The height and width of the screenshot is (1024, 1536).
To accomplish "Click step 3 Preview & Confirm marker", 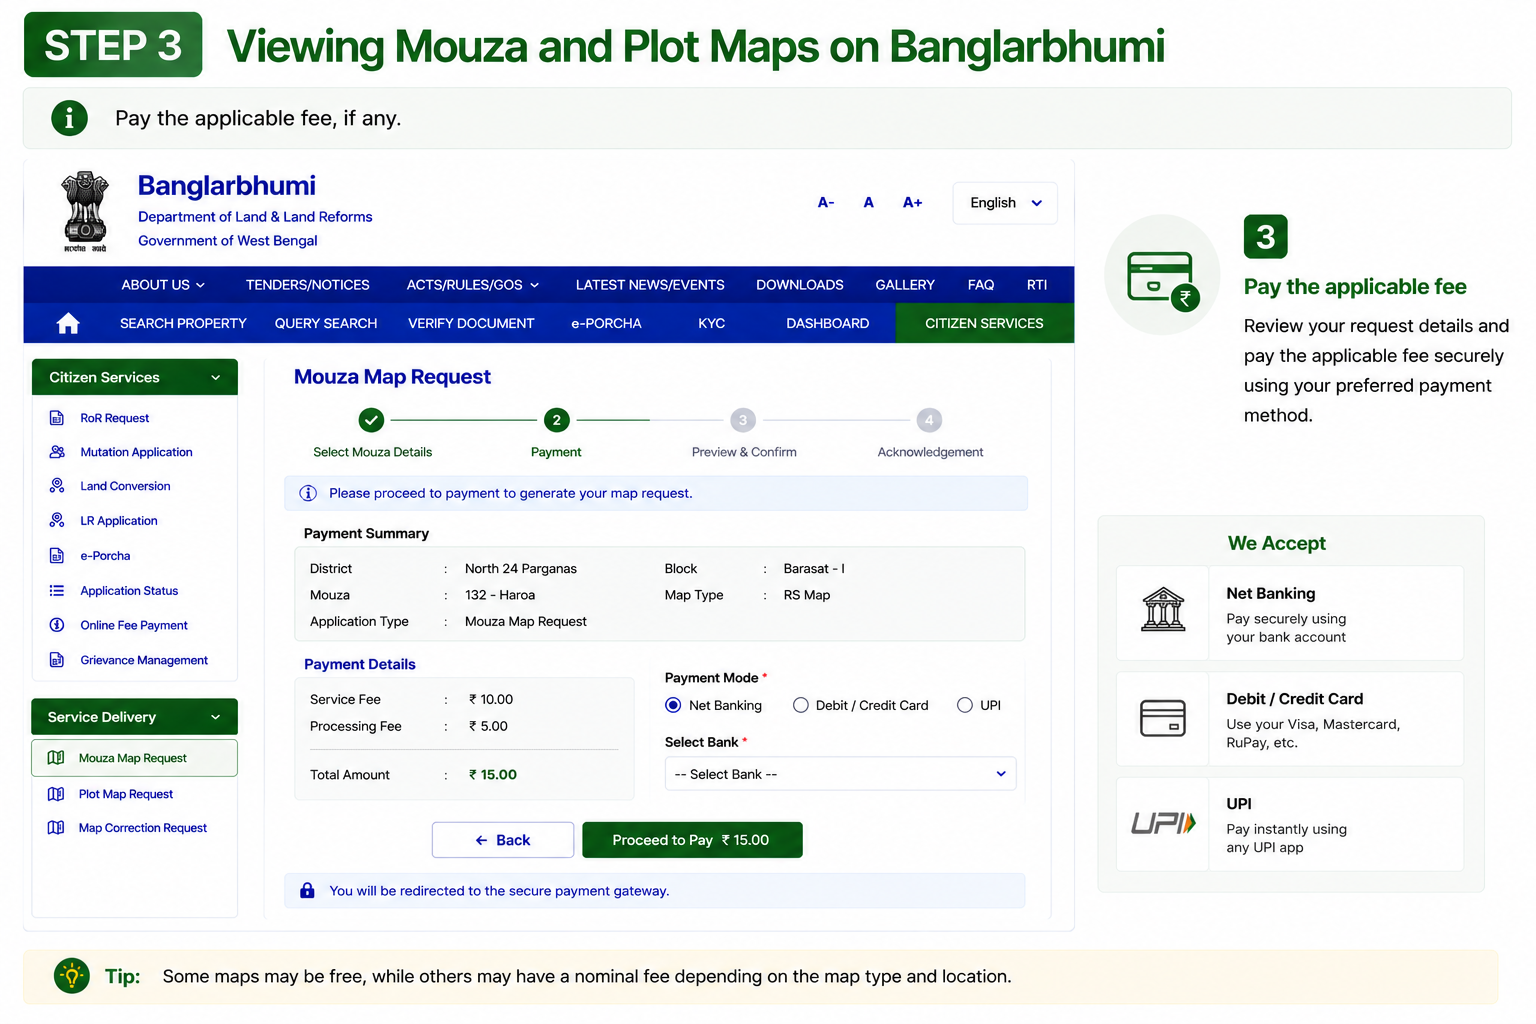I will (x=743, y=420).
